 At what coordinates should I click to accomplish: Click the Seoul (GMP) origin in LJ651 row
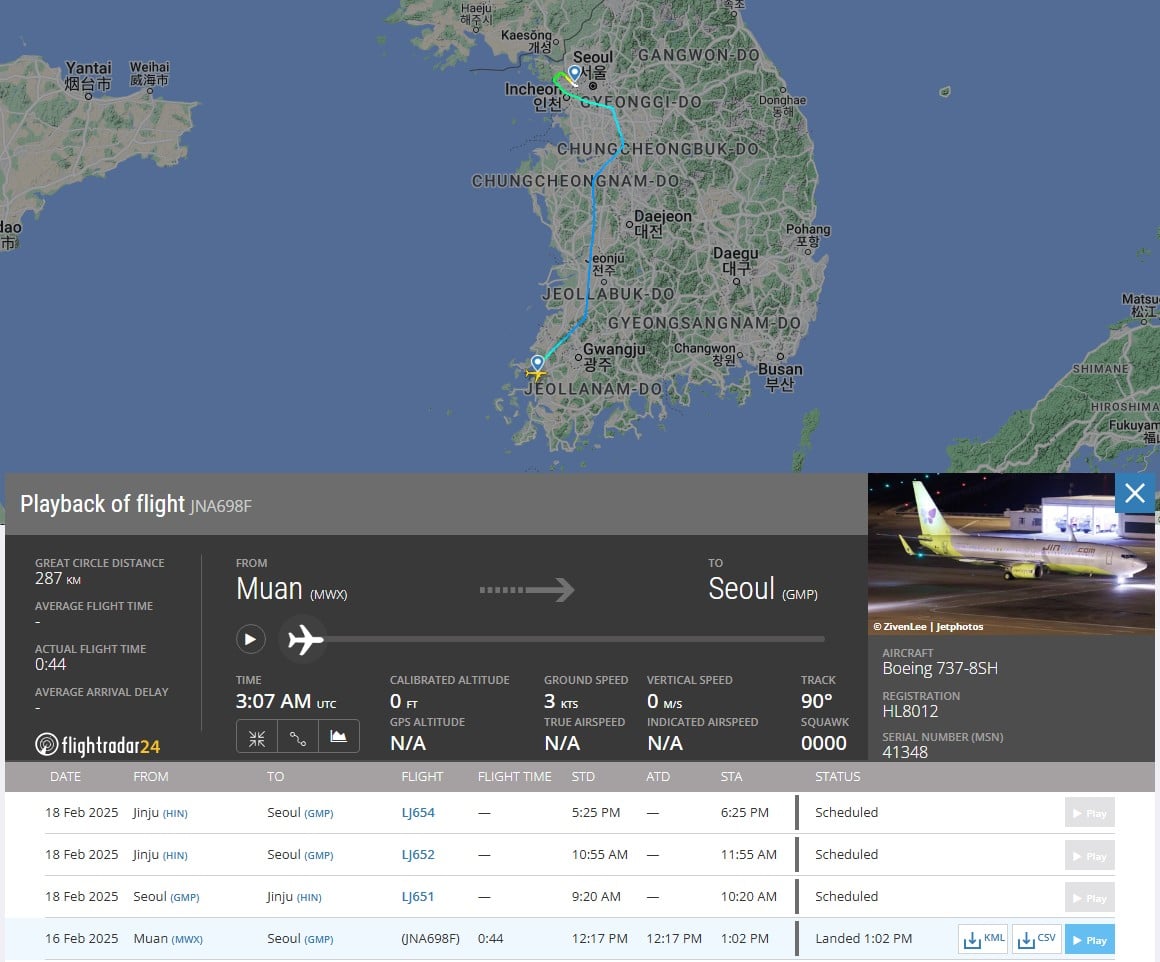click(166, 897)
